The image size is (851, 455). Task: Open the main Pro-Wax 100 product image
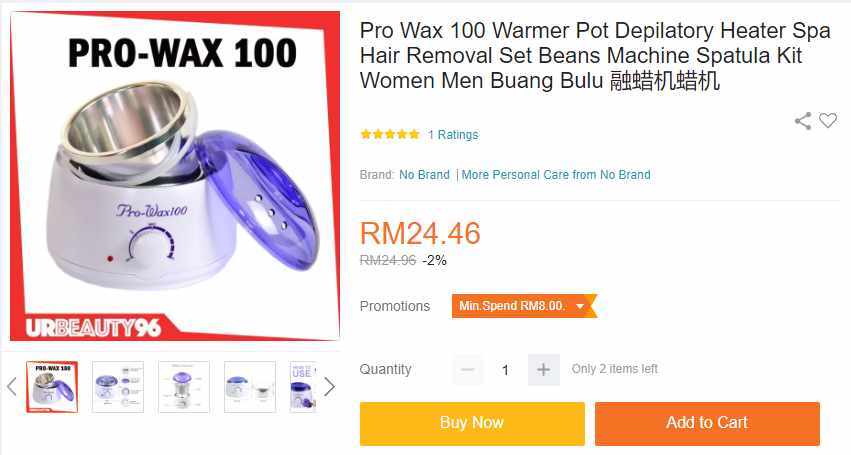pyautogui.click(x=175, y=176)
